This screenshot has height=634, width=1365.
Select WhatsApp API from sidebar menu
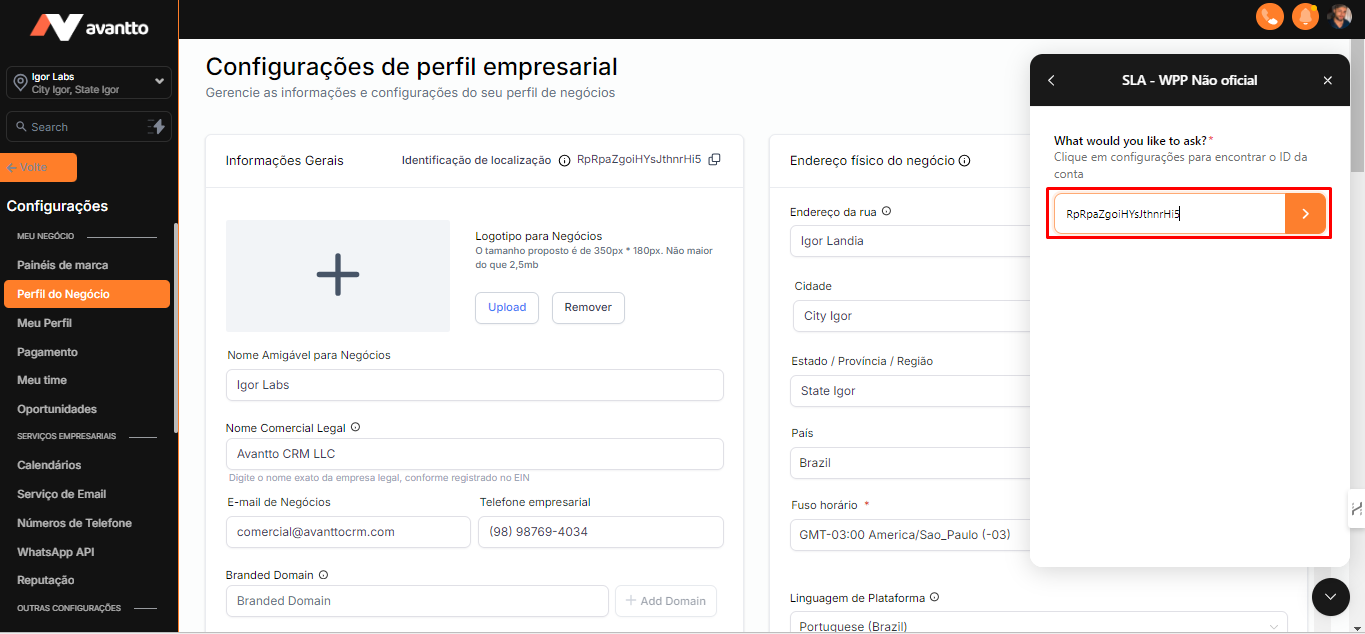pos(56,552)
